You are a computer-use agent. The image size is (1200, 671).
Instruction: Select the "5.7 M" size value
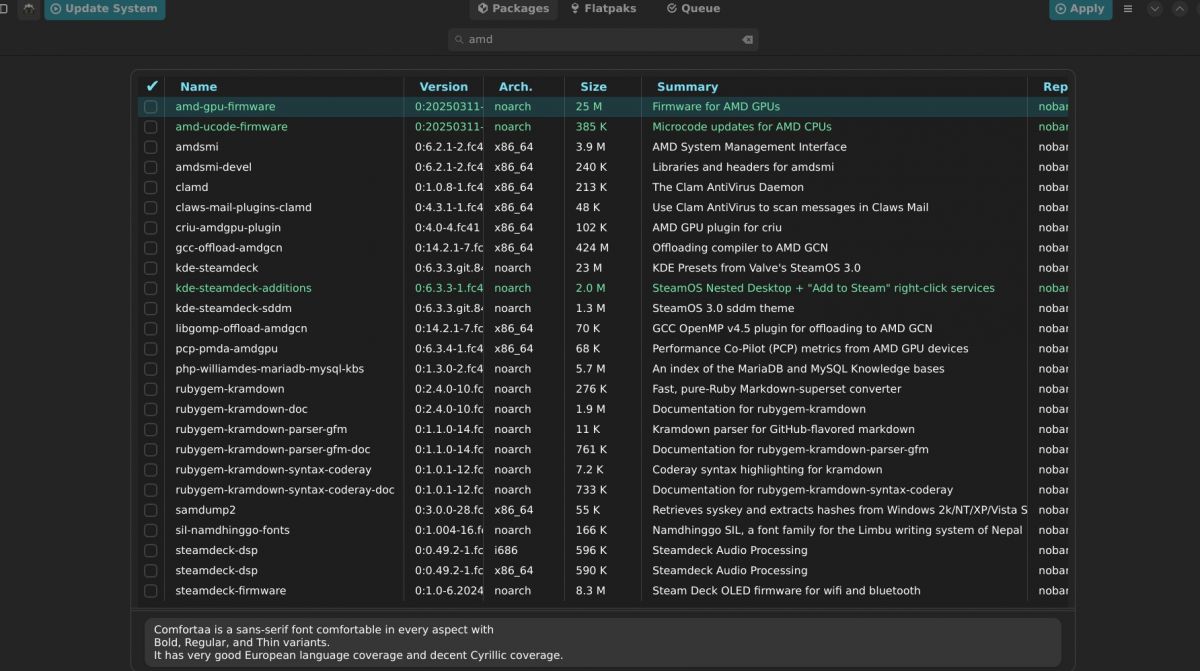coord(590,369)
